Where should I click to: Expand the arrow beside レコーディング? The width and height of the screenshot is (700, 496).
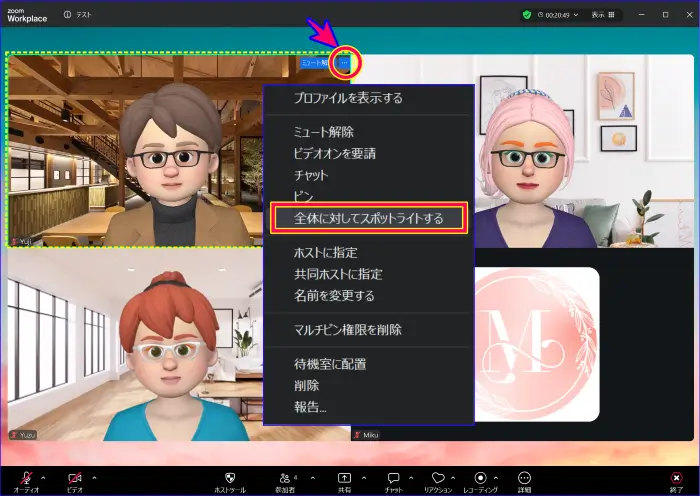click(496, 478)
